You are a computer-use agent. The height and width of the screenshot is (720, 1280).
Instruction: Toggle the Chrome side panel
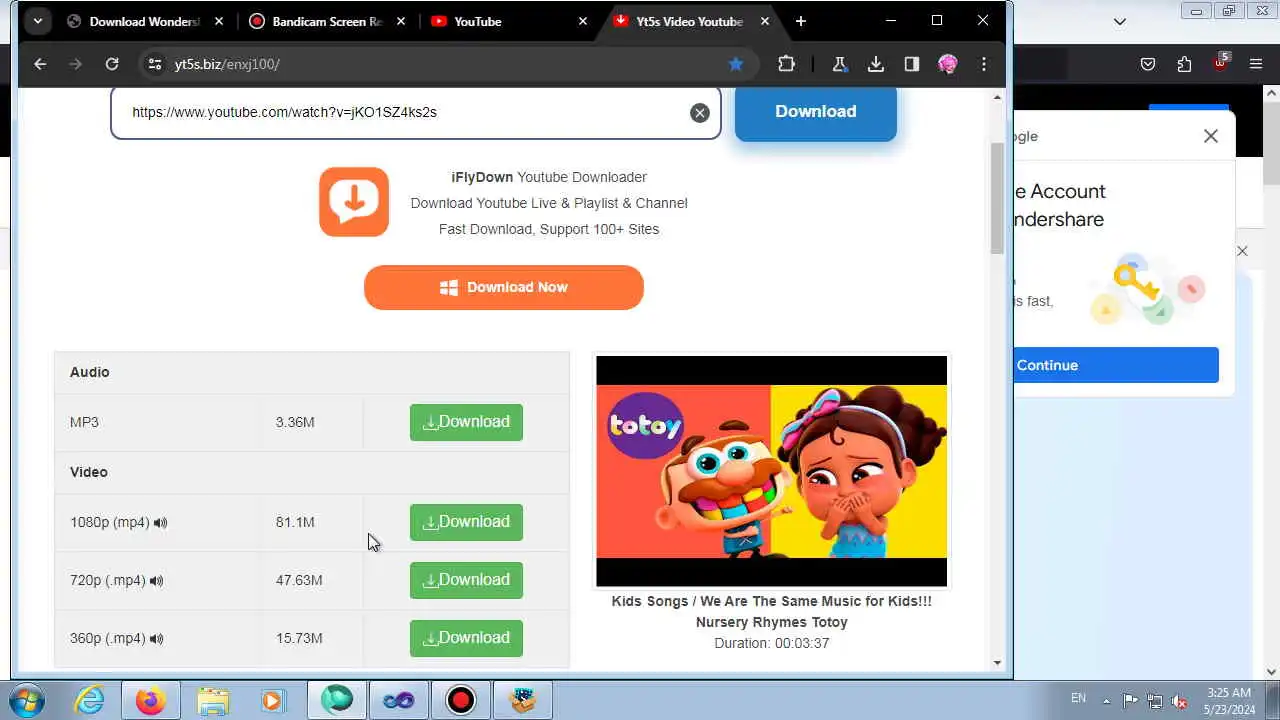tap(912, 64)
